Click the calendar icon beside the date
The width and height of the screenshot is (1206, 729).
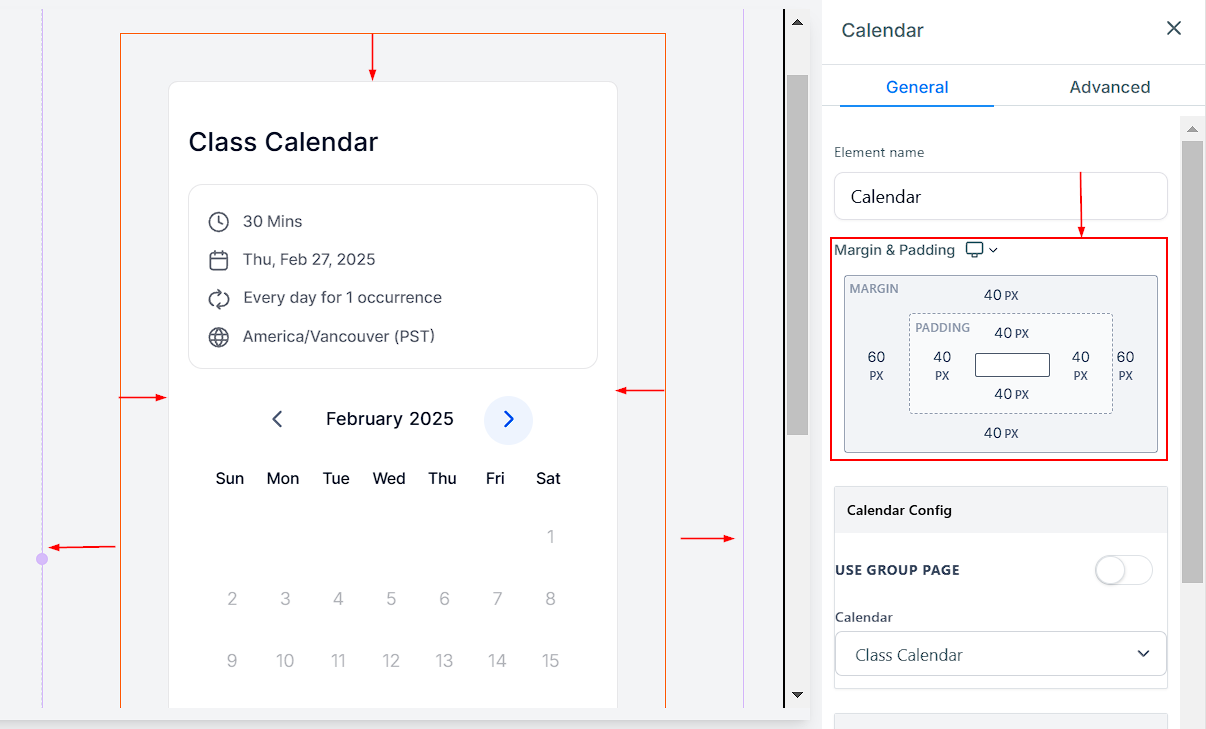[218, 260]
